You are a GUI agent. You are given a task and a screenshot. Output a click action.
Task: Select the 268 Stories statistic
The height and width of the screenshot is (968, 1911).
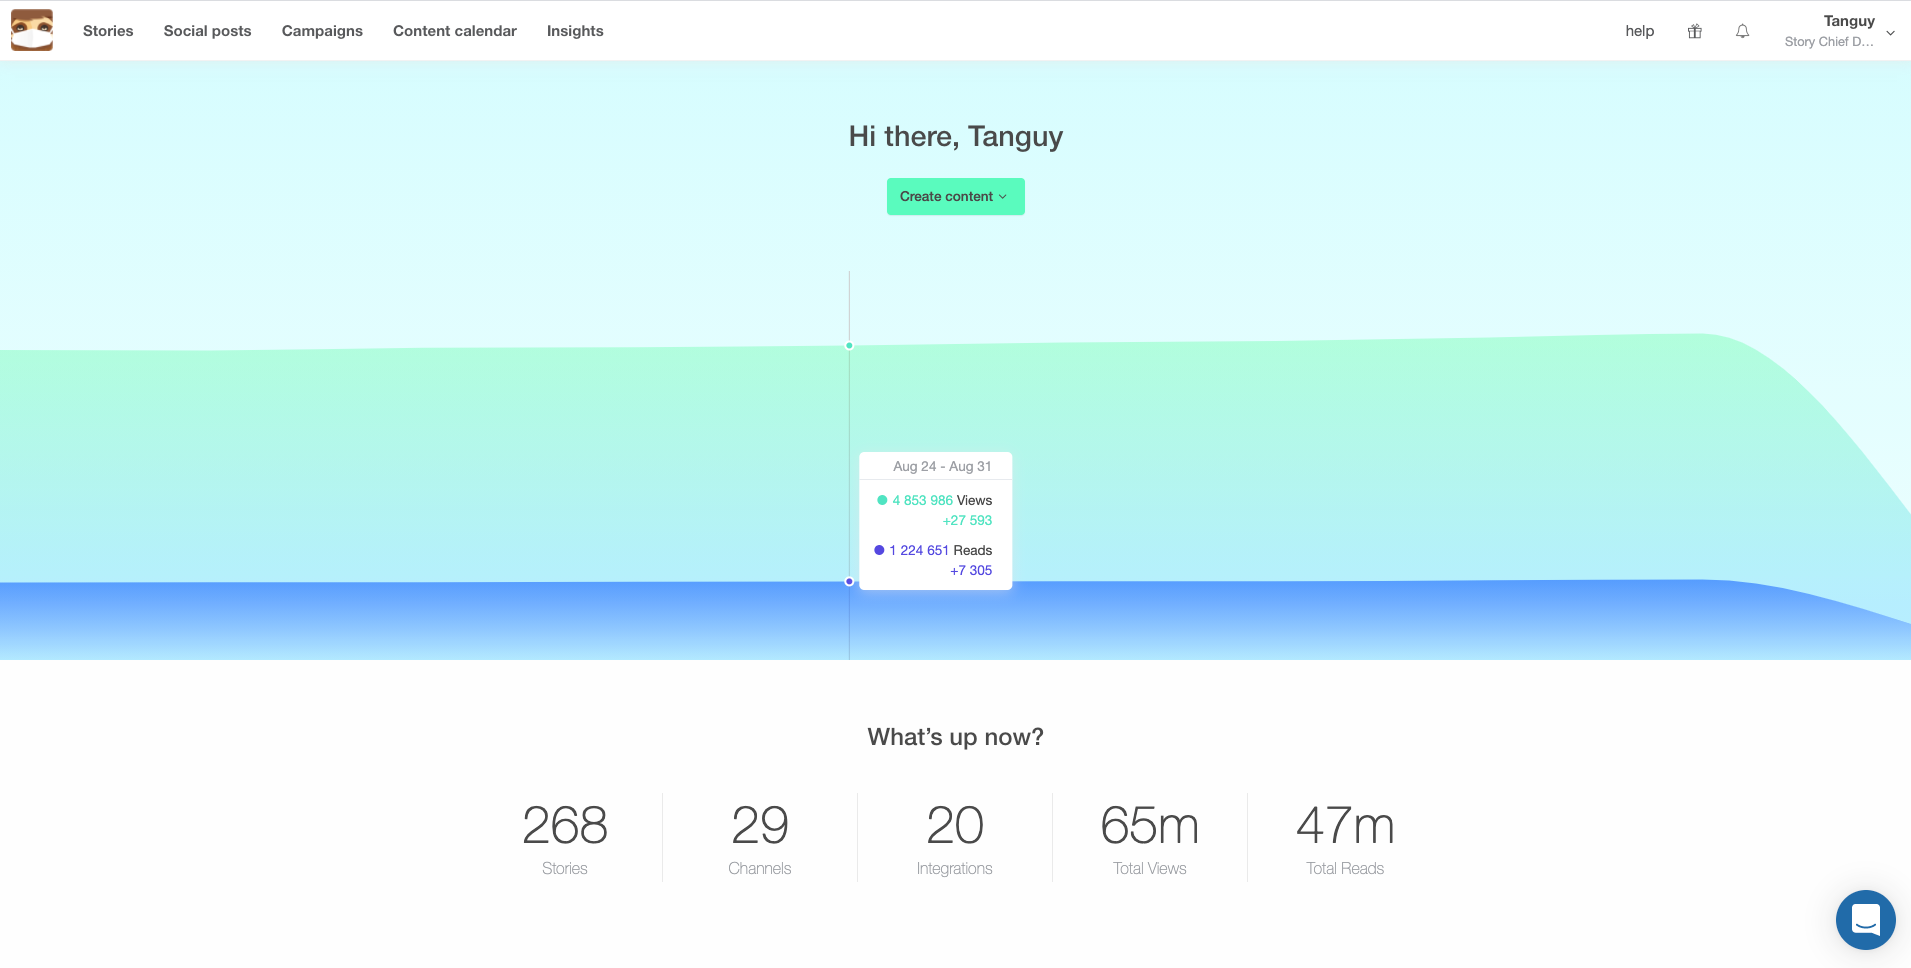pyautogui.click(x=564, y=837)
